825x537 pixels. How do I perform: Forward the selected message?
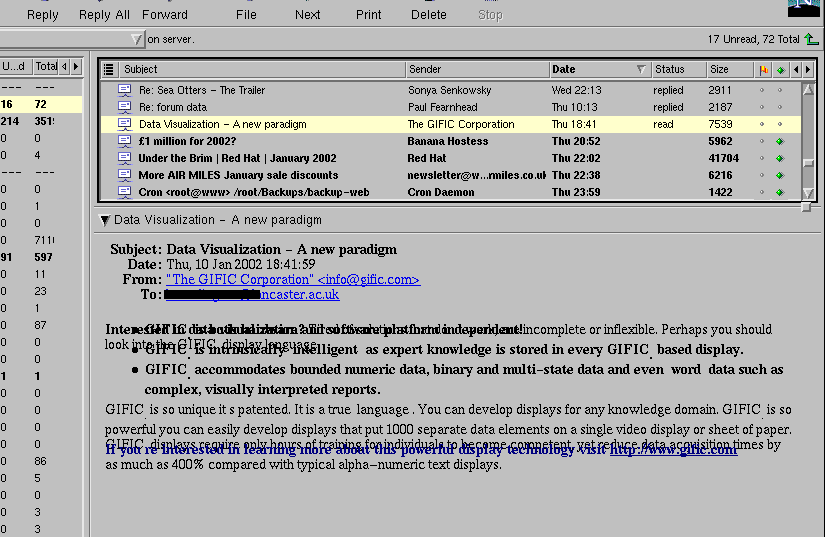pyautogui.click(x=165, y=14)
